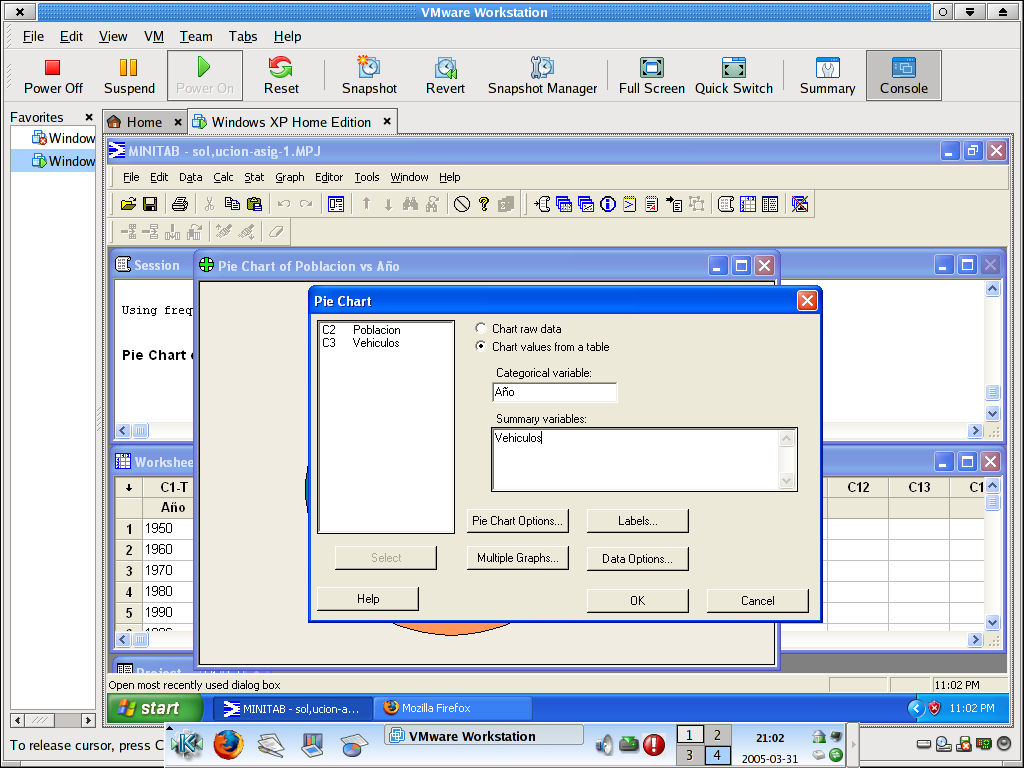Switch to the Console view
The image size is (1024, 768).
[x=904, y=76]
